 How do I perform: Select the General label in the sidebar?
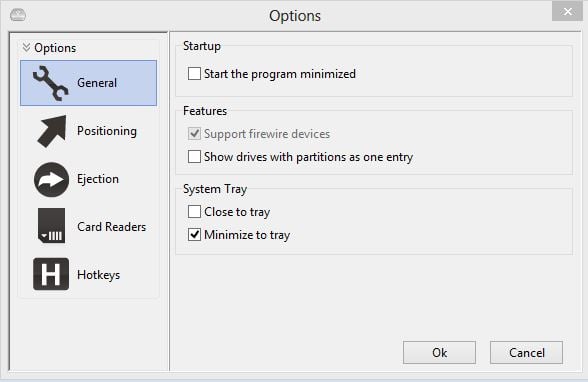point(97,83)
